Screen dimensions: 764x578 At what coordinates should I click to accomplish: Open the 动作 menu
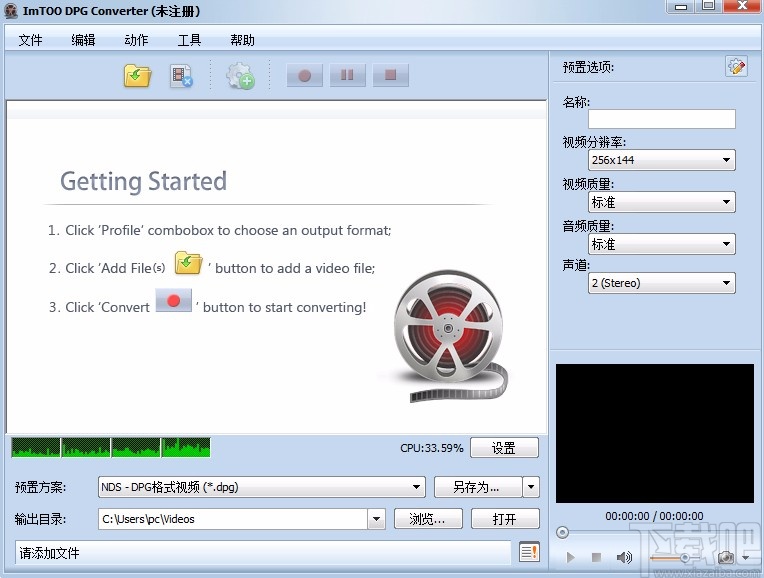point(136,40)
